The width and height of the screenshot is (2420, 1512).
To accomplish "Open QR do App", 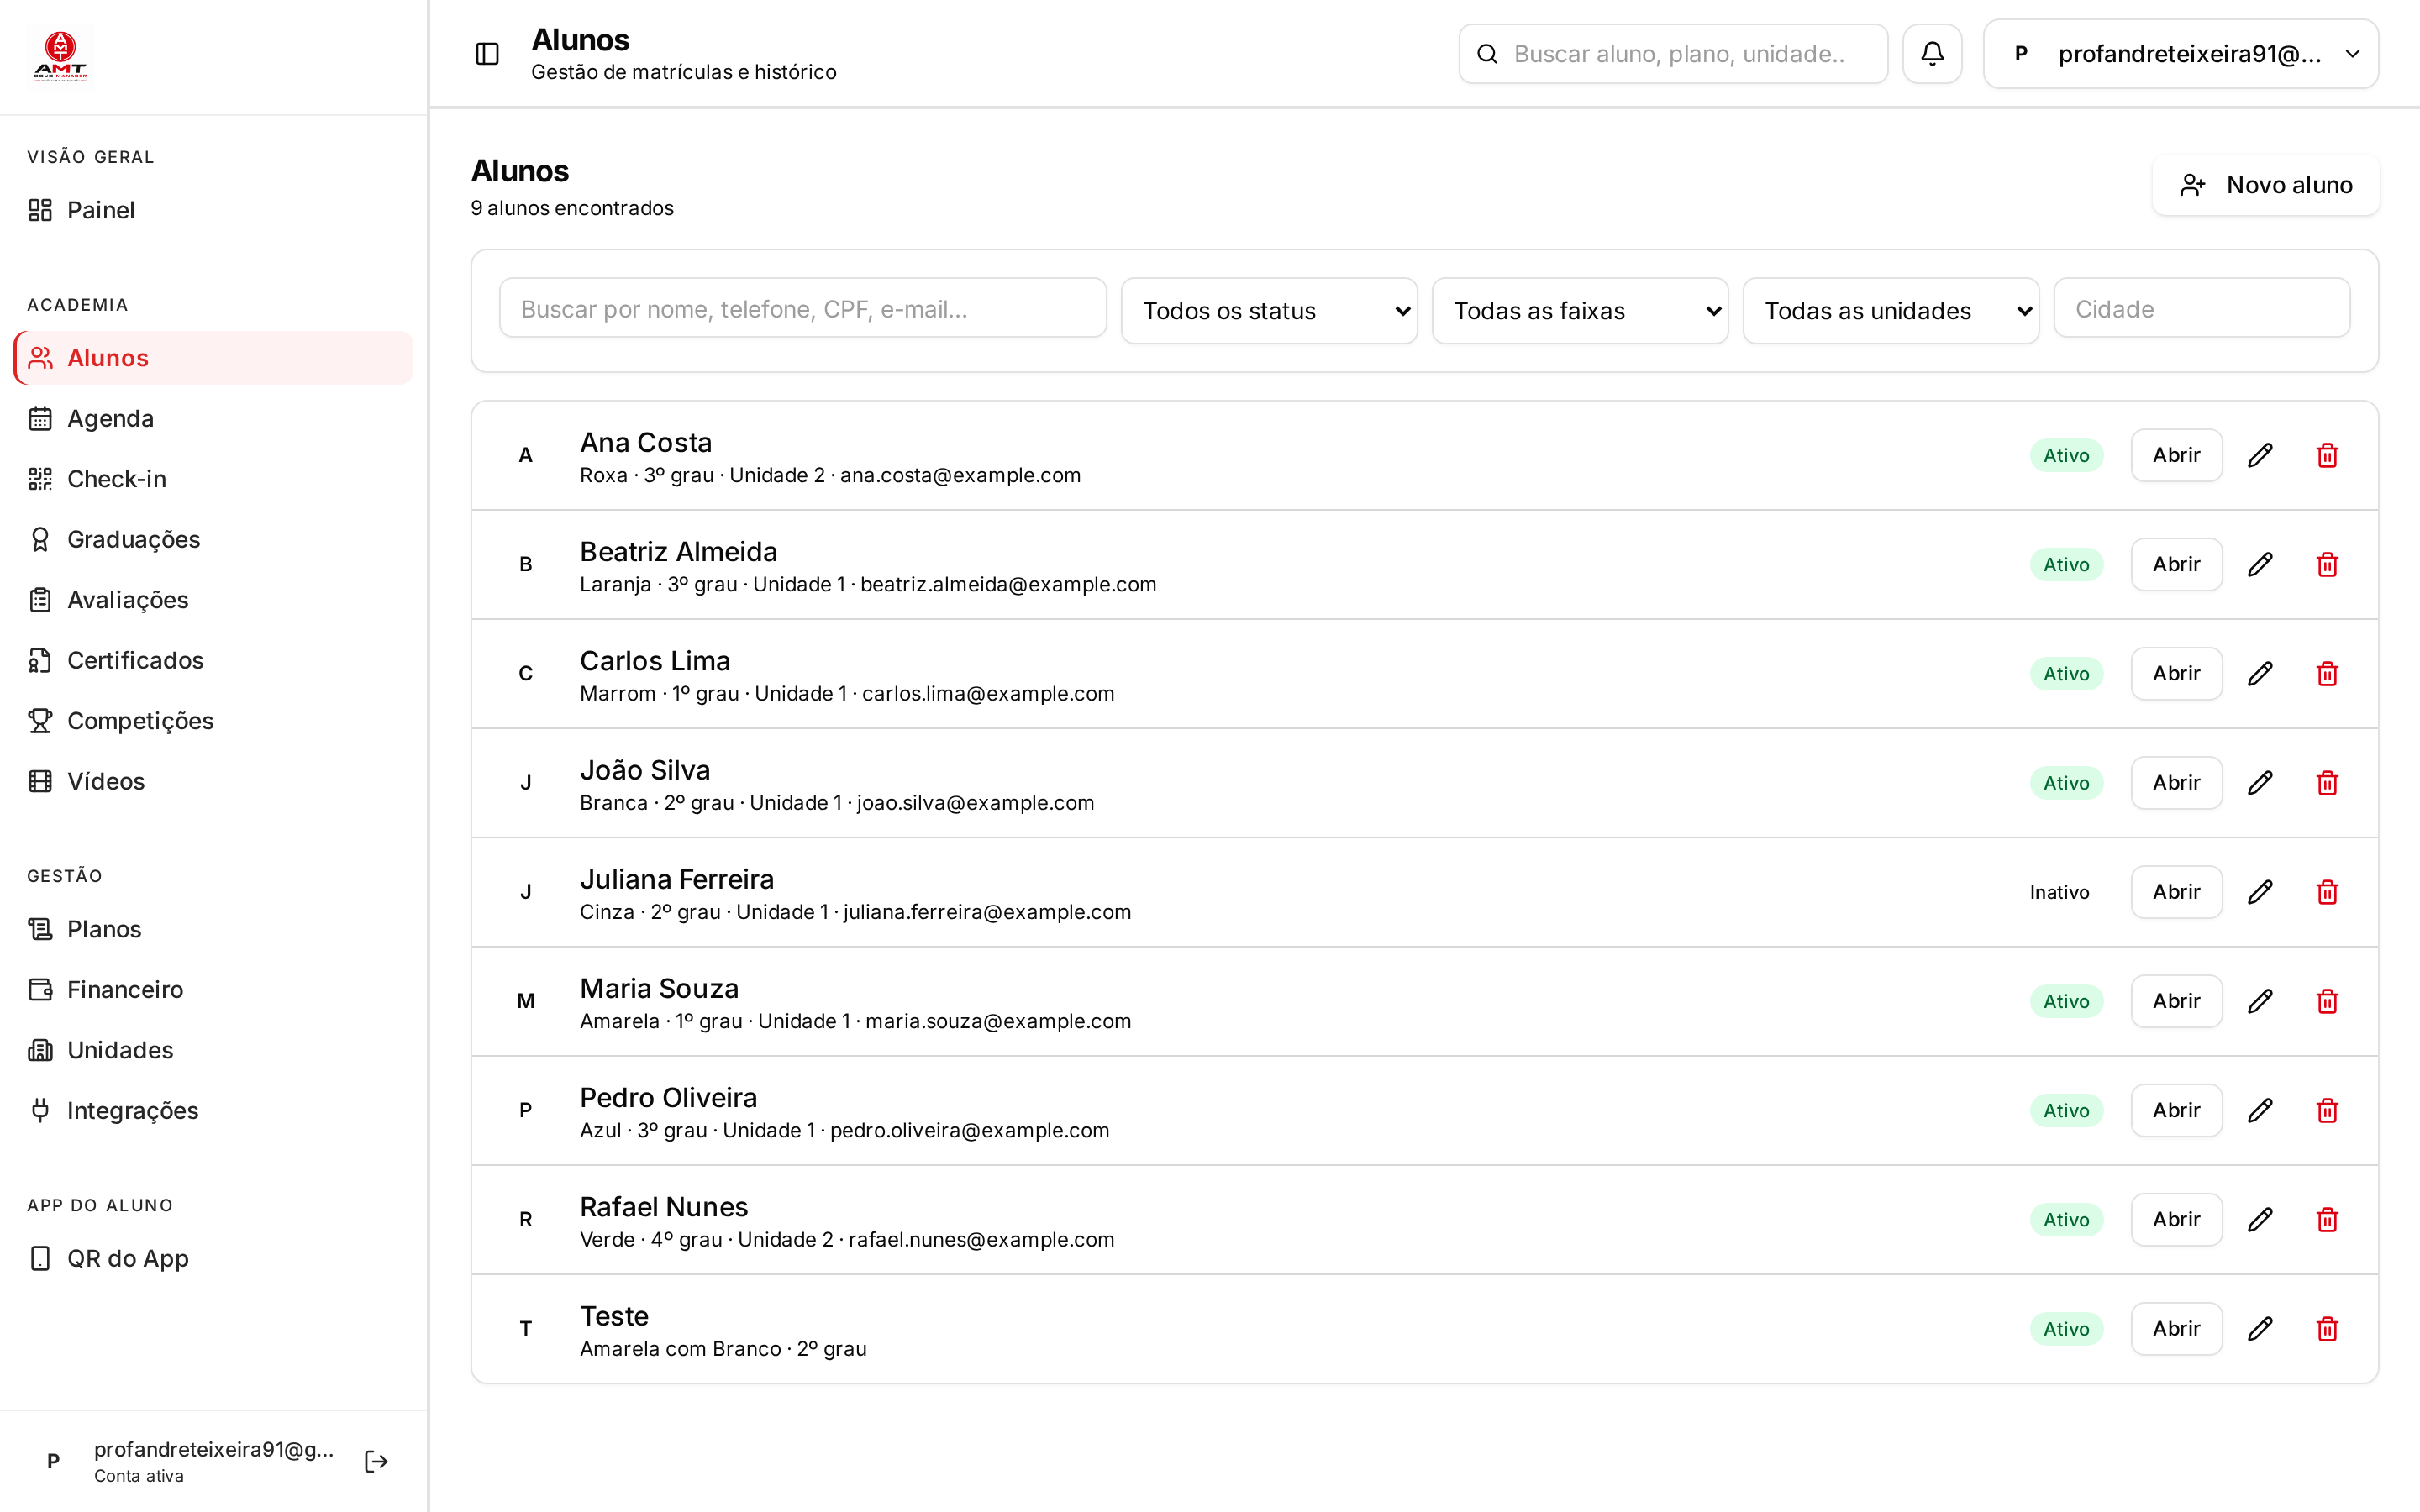I will [213, 1258].
